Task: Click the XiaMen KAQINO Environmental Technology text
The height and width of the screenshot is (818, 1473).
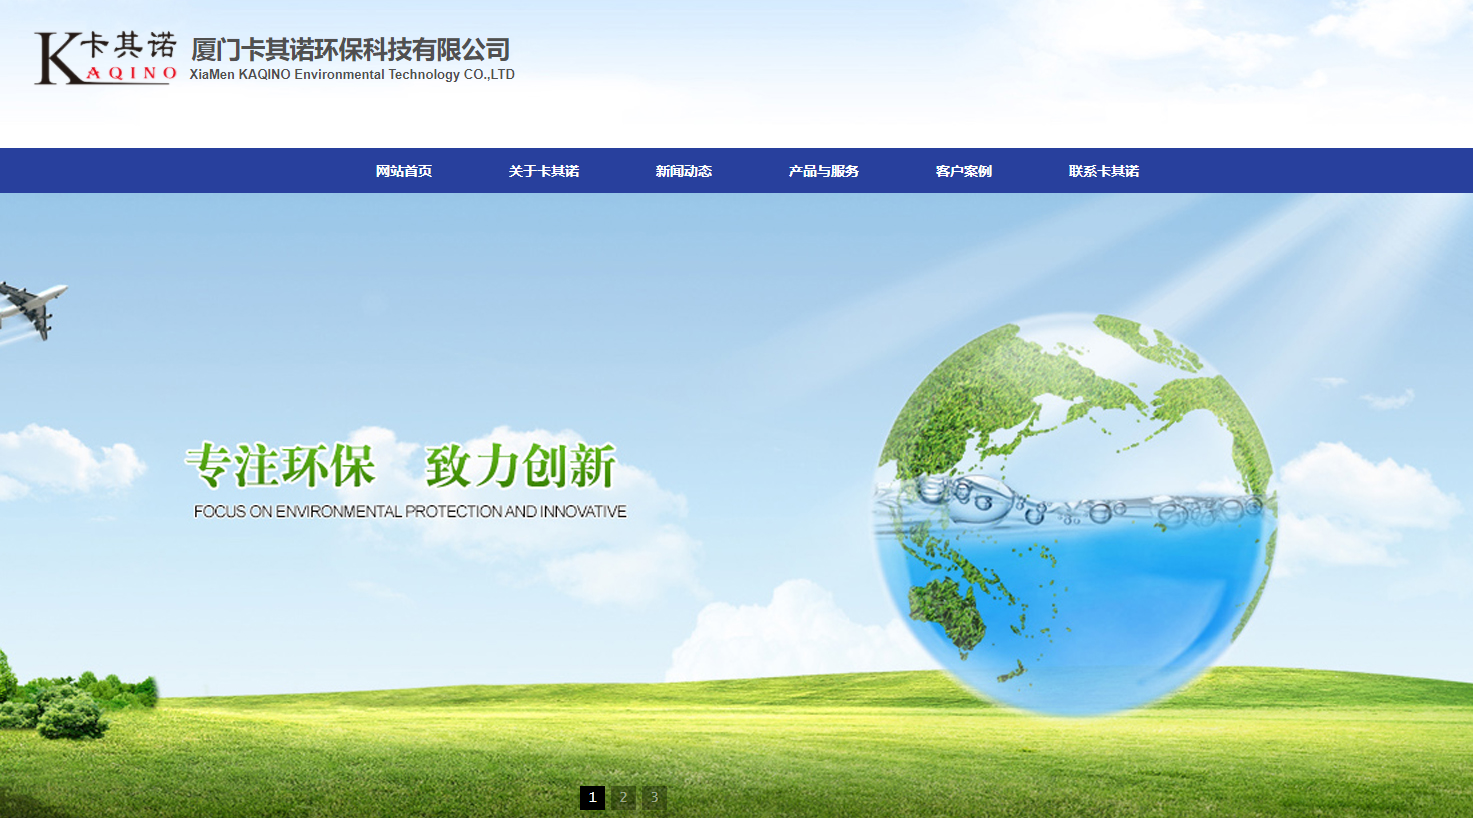Action: pos(352,75)
